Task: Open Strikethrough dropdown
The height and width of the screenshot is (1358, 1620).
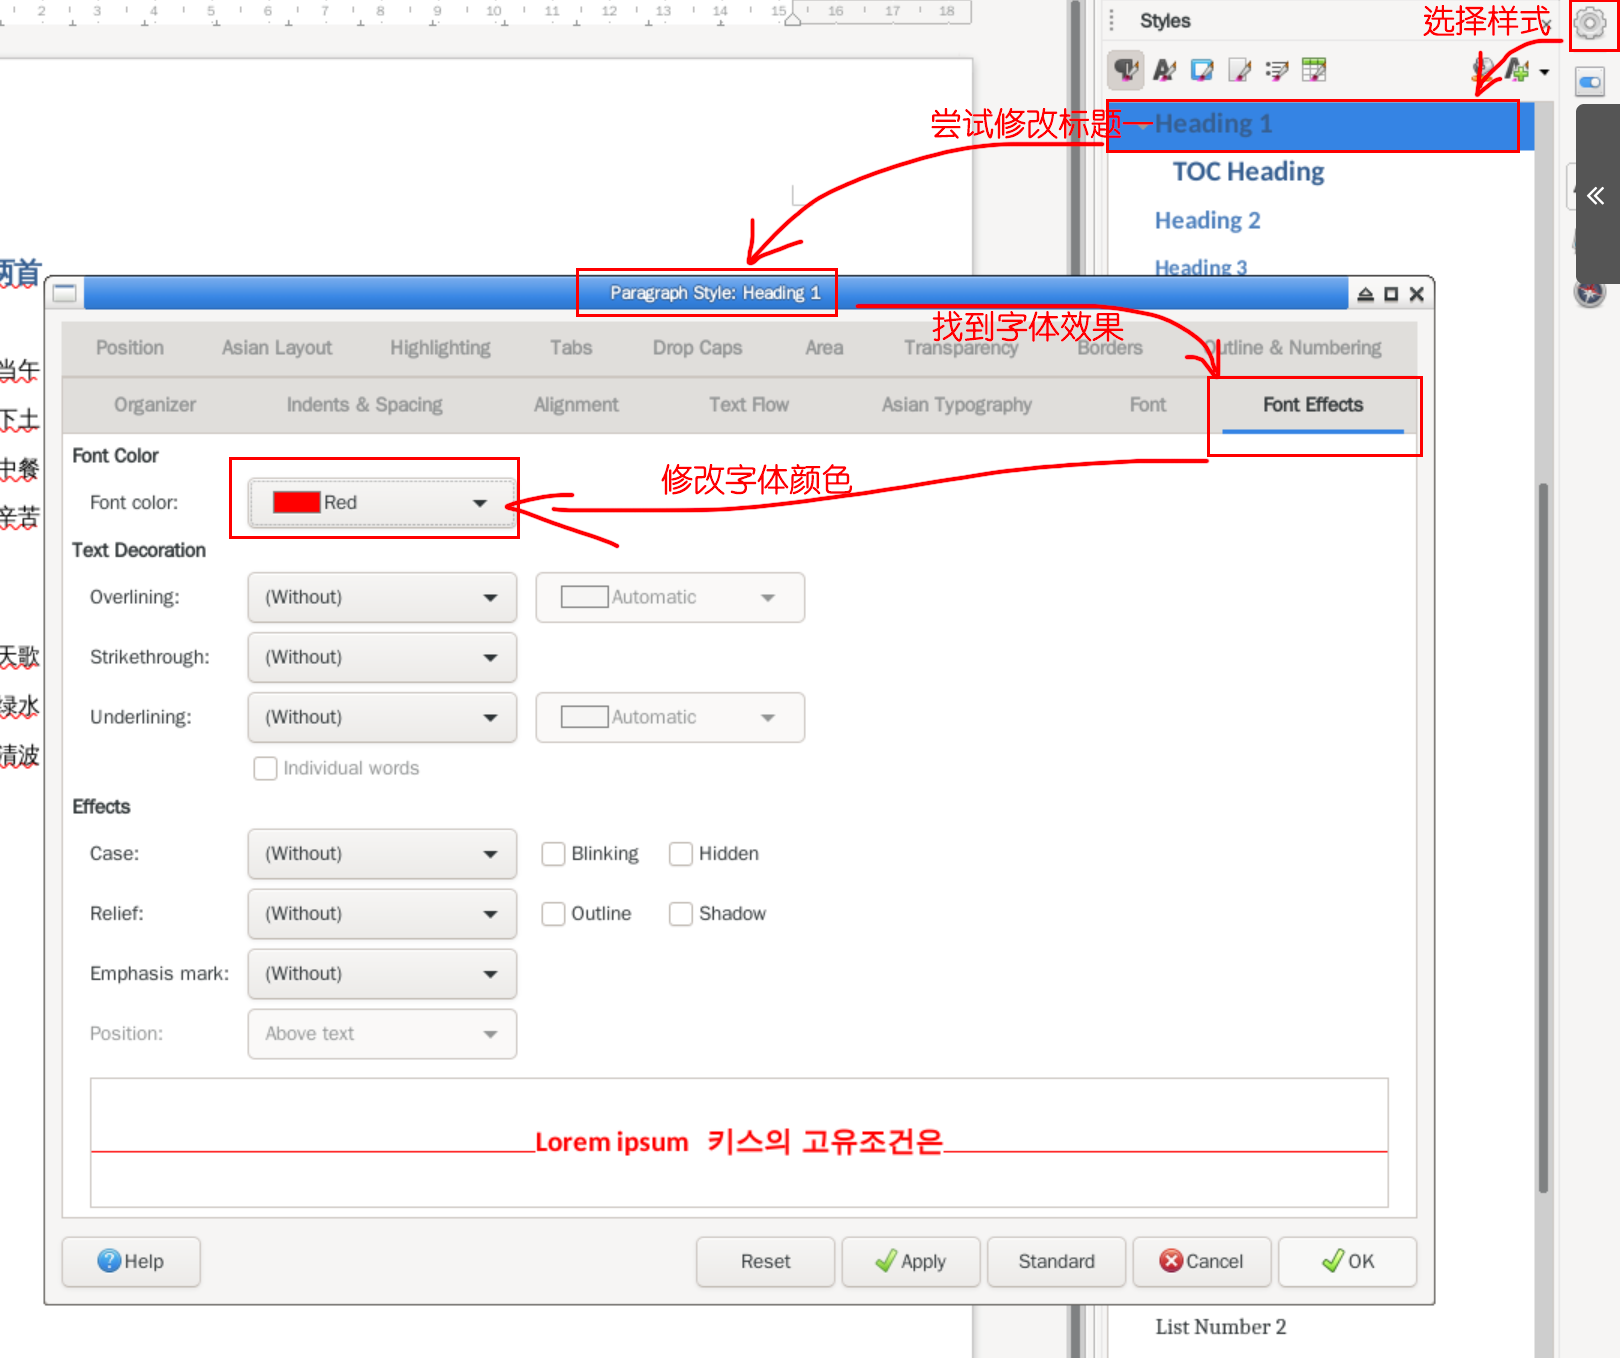Action: coord(382,657)
